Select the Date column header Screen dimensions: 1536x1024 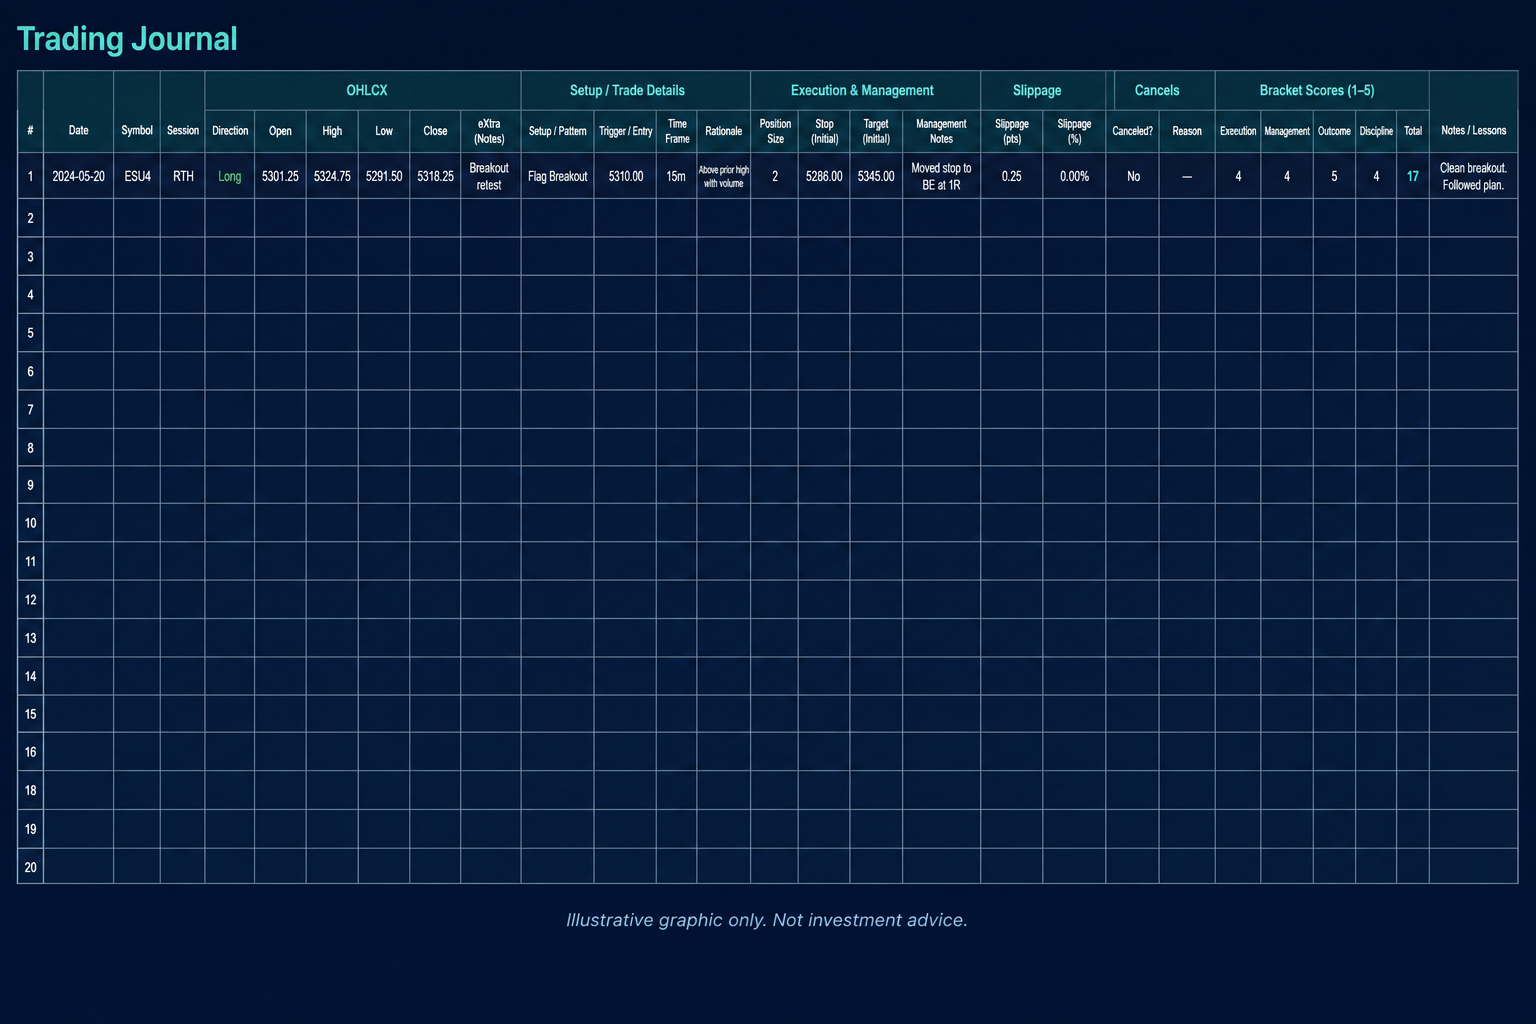(78, 131)
